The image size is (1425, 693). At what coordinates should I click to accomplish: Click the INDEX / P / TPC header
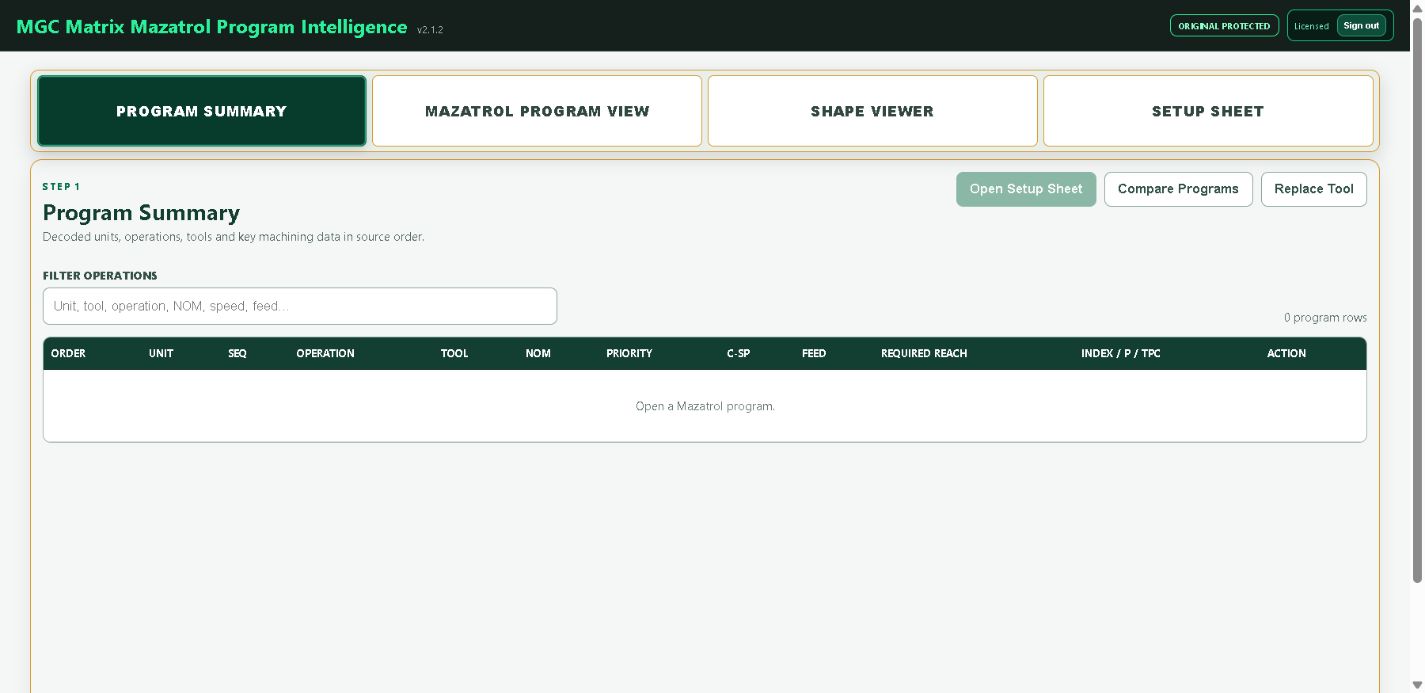pos(1121,353)
